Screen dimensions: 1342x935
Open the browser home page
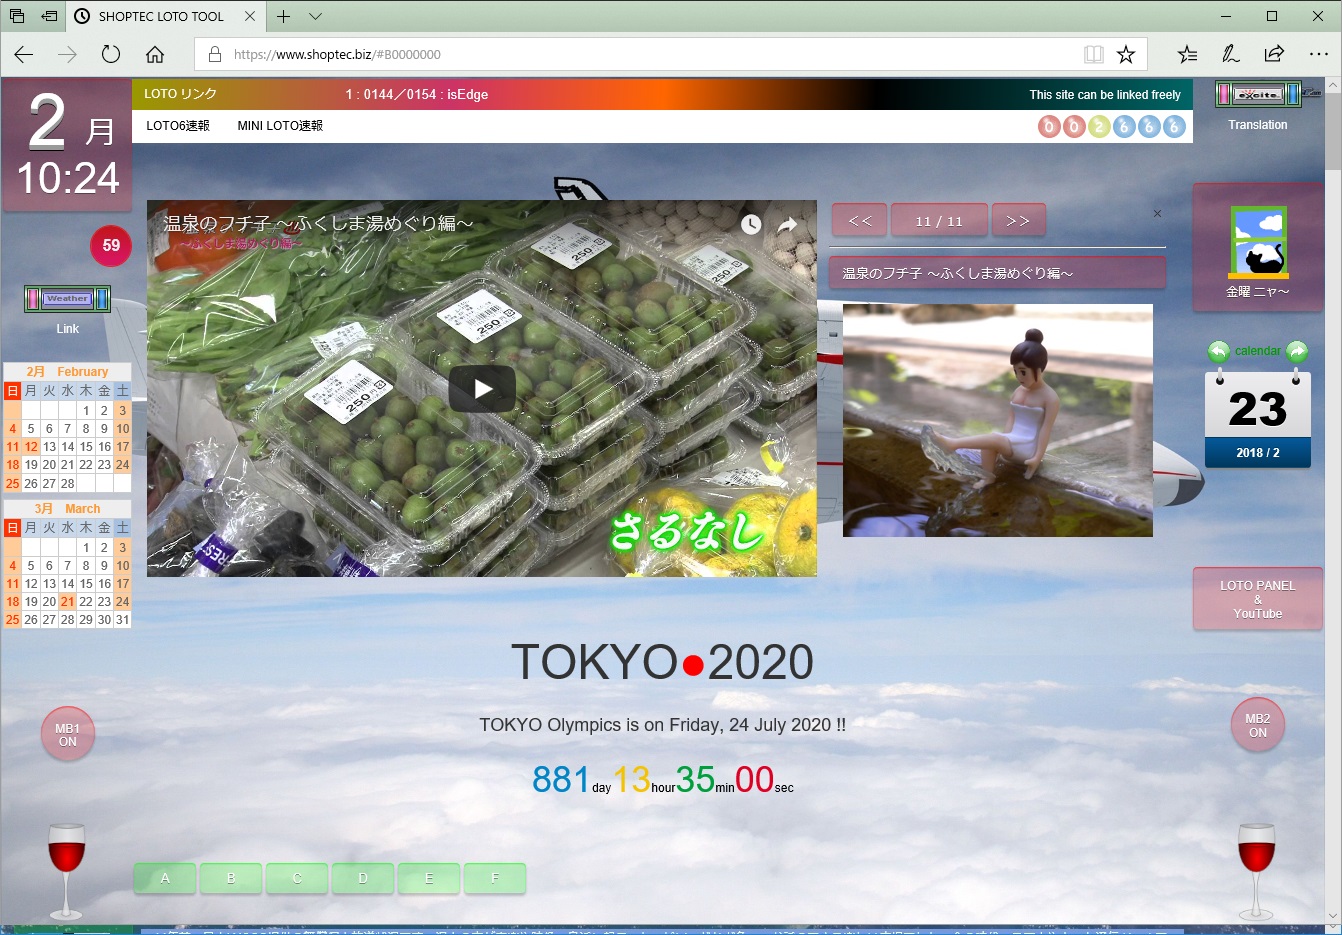tap(155, 54)
